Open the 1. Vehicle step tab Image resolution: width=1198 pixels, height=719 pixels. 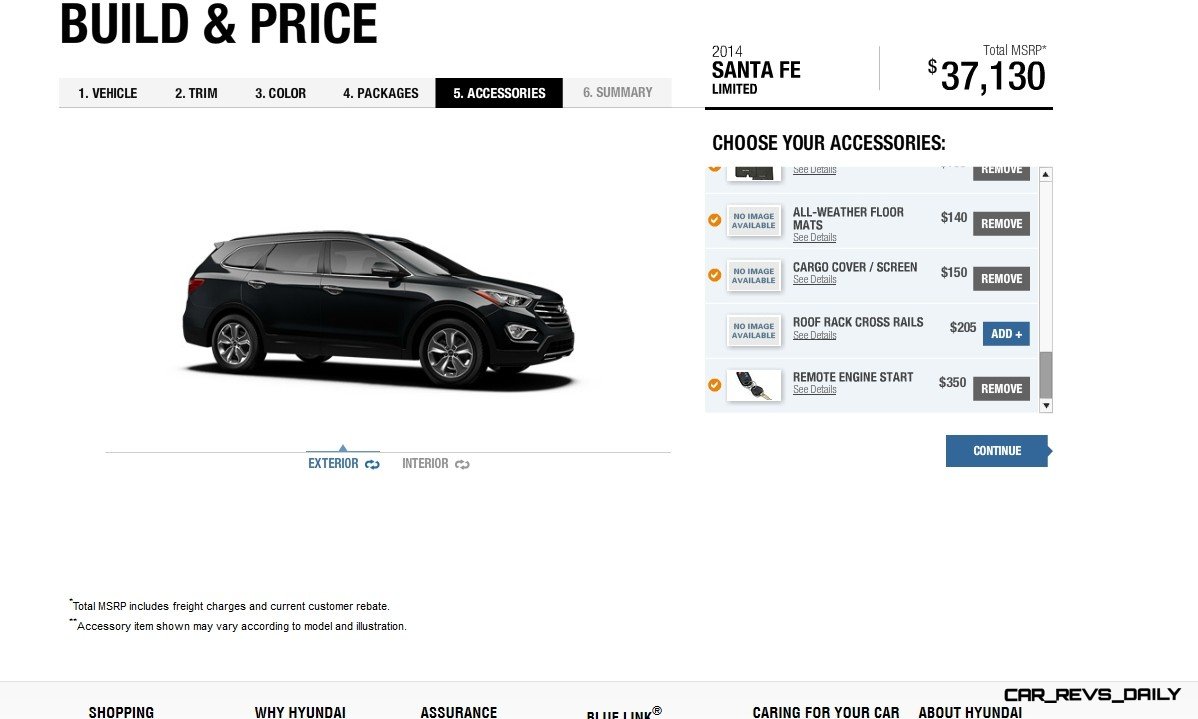point(108,93)
